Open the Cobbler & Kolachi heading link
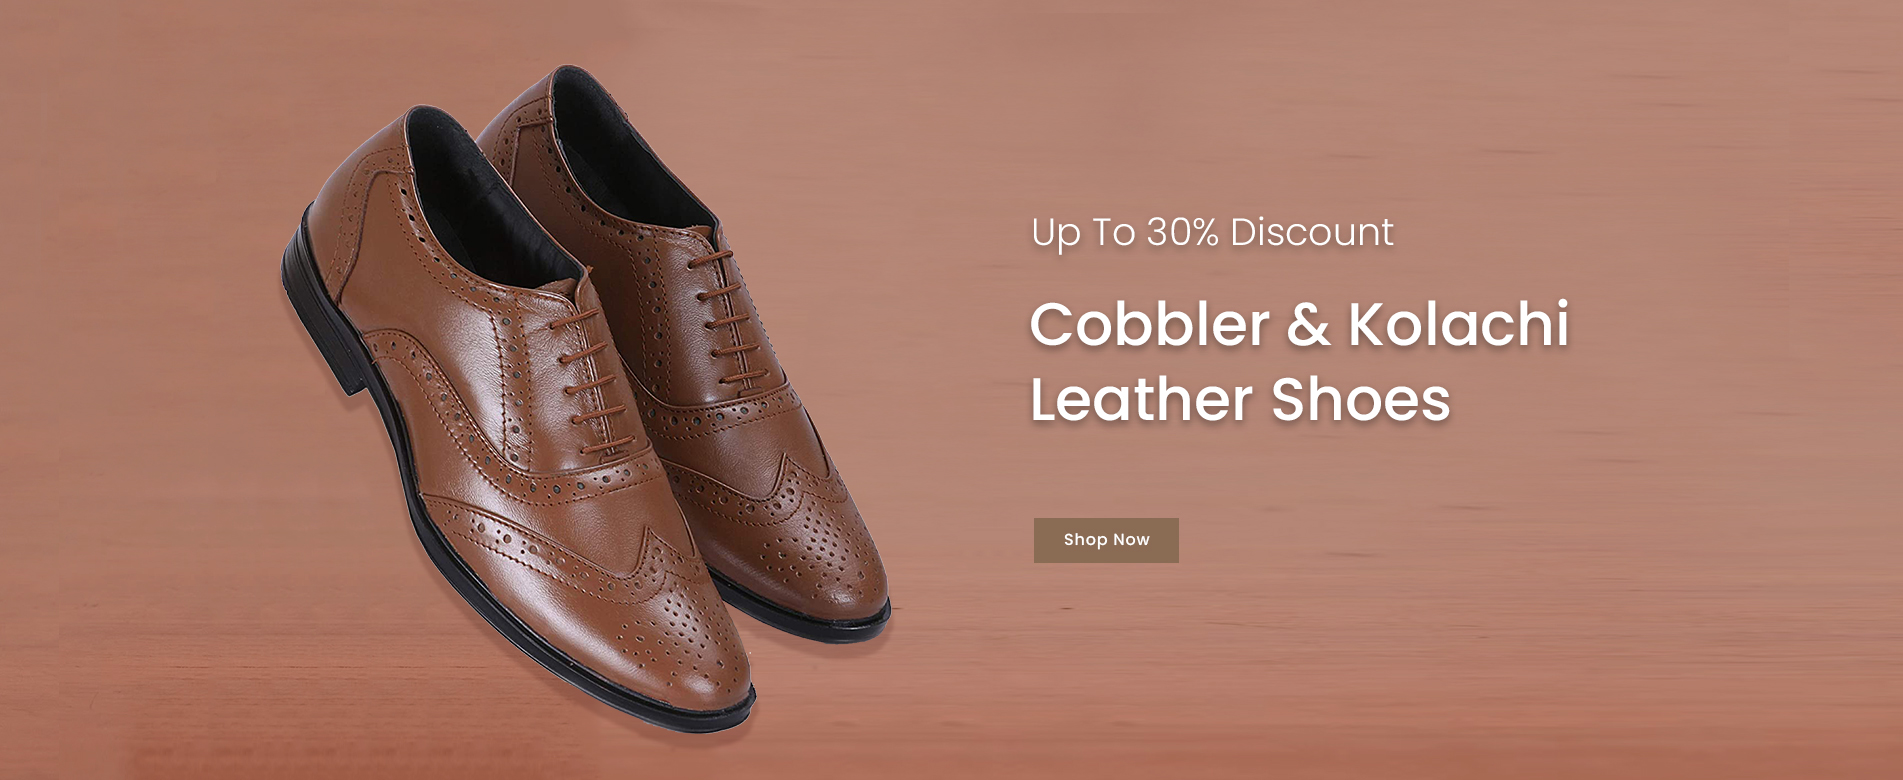This screenshot has width=1903, height=780. [x=1299, y=361]
